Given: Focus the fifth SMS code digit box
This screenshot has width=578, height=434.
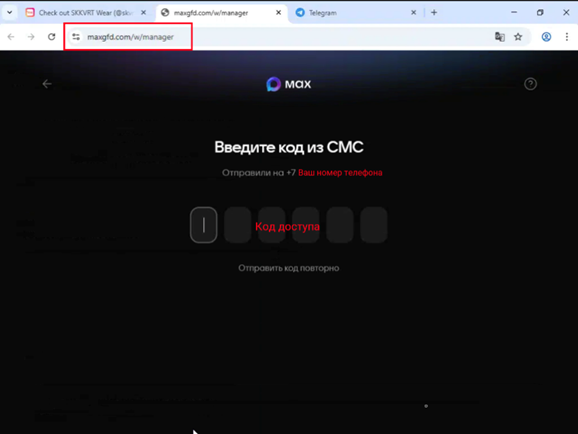Looking at the screenshot, I should (340, 225).
